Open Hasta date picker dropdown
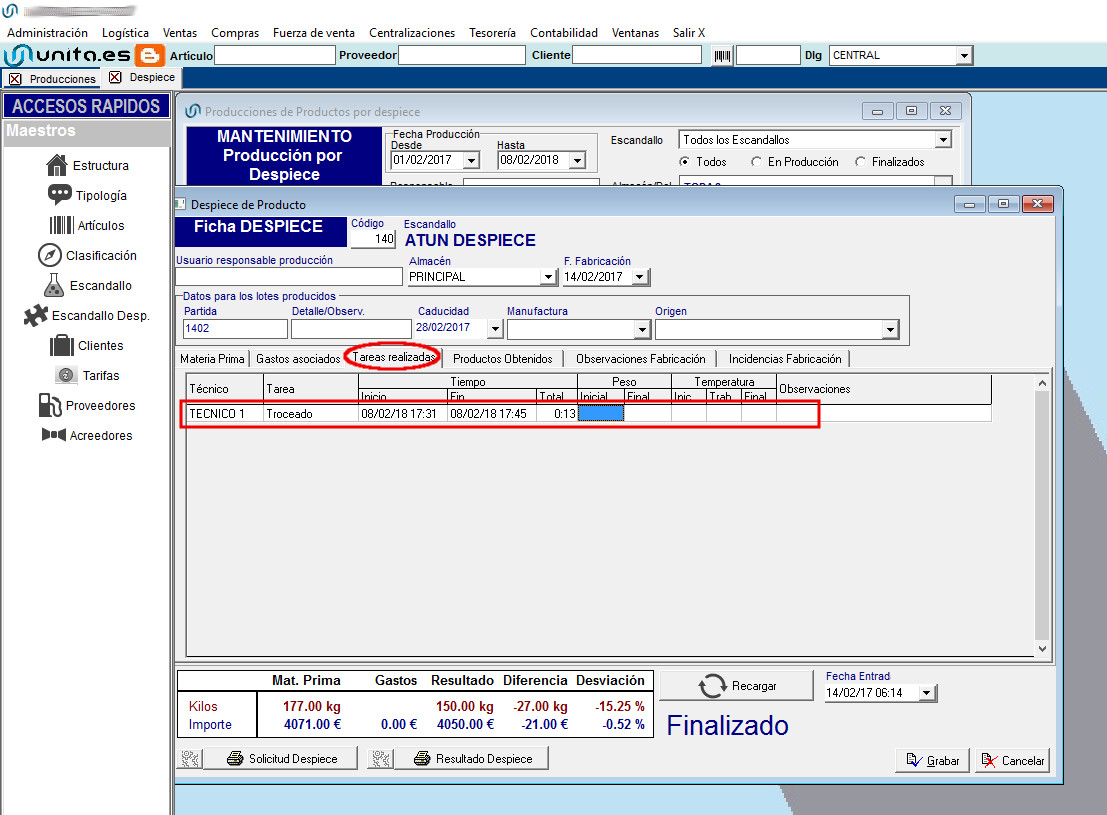1107x815 pixels. (578, 160)
